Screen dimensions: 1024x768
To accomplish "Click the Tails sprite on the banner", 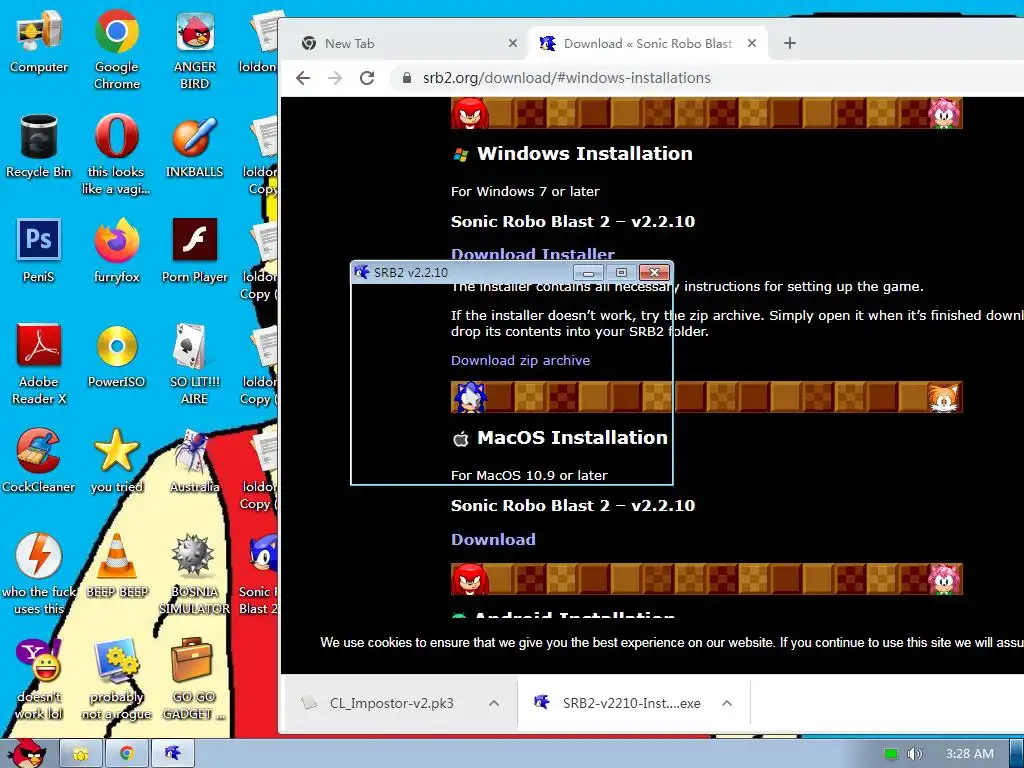I will tap(944, 397).
